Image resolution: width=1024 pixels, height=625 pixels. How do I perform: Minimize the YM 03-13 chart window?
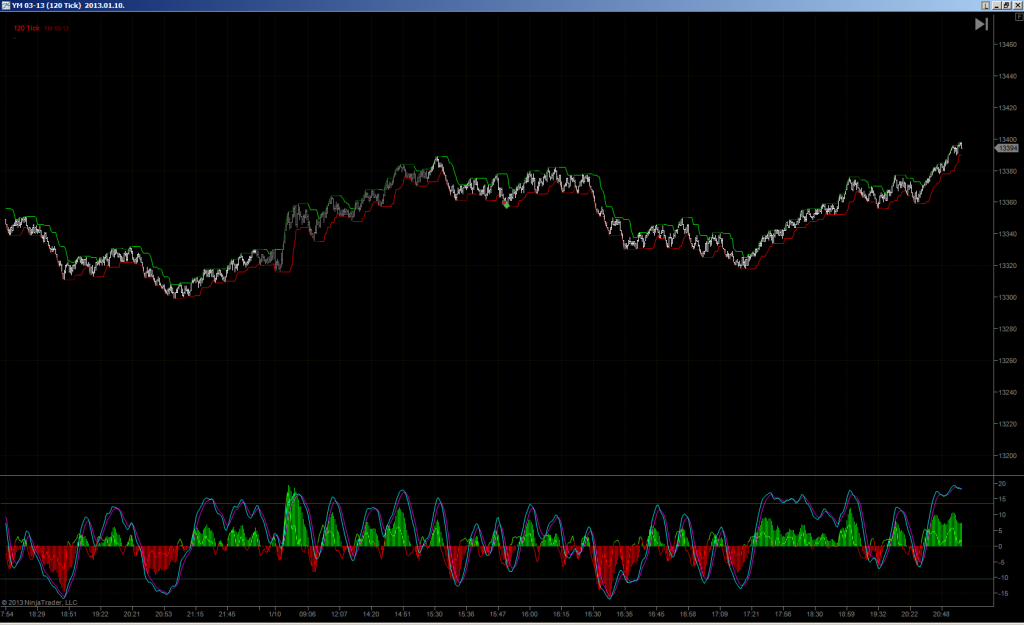[997, 5]
